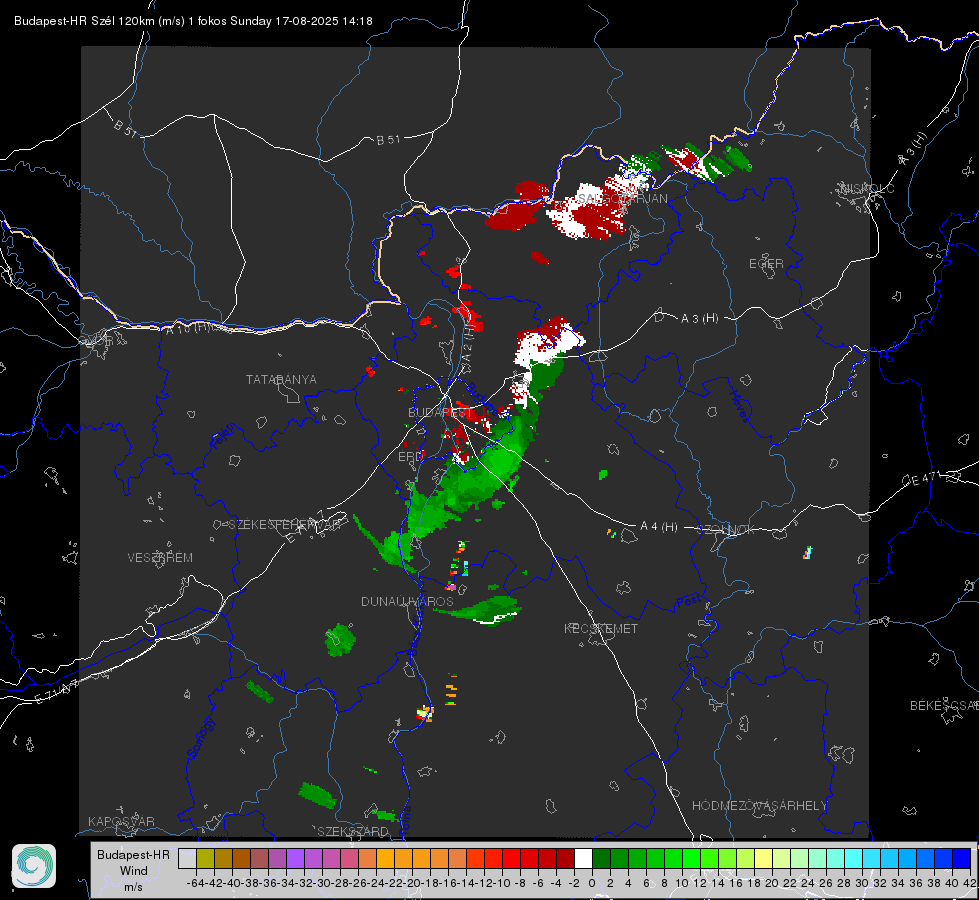Click the MISKOLC city label
This screenshot has width=979, height=900.
click(x=867, y=188)
